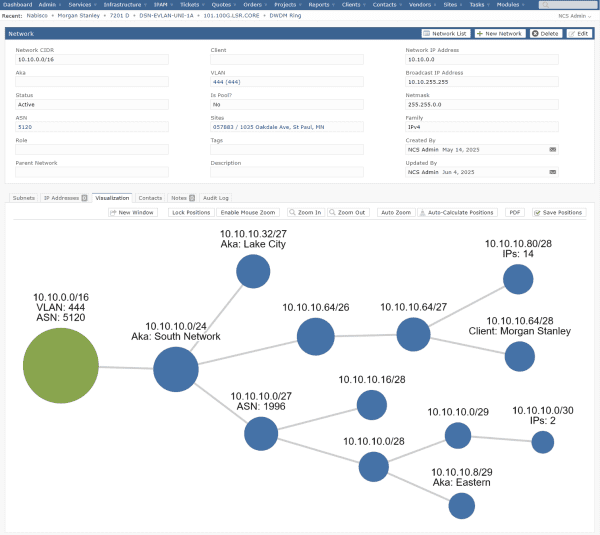
Task: Open the Infrastructure dropdown menu
Action: [125, 5]
